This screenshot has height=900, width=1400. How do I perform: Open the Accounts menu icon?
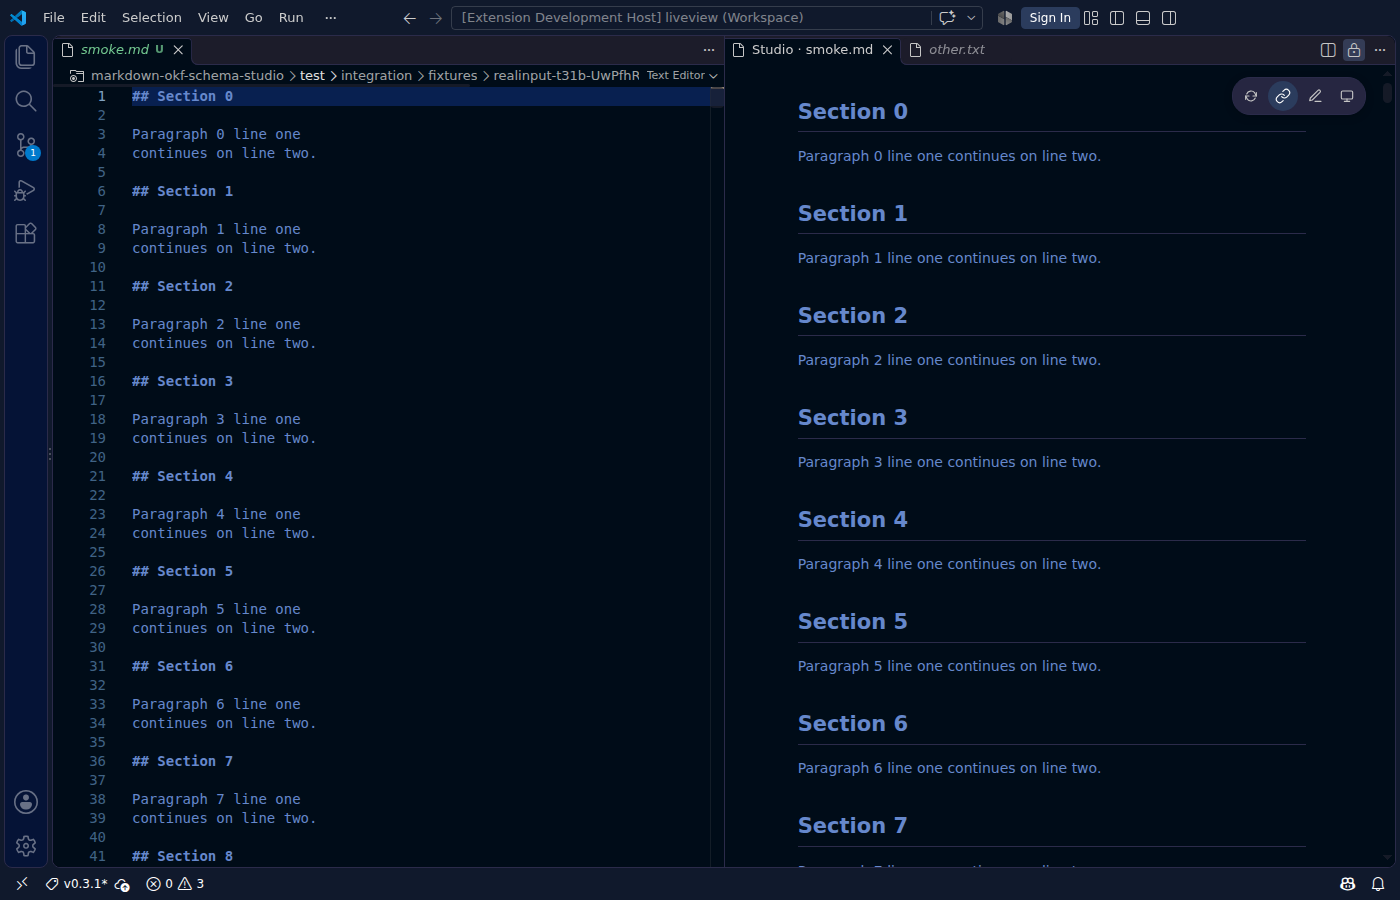click(26, 802)
